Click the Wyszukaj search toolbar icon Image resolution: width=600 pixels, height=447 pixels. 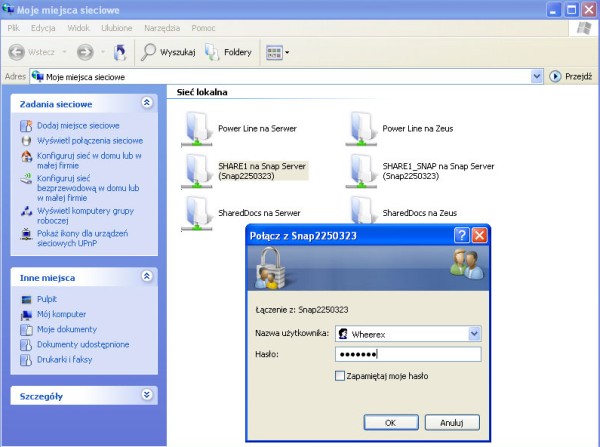click(149, 51)
